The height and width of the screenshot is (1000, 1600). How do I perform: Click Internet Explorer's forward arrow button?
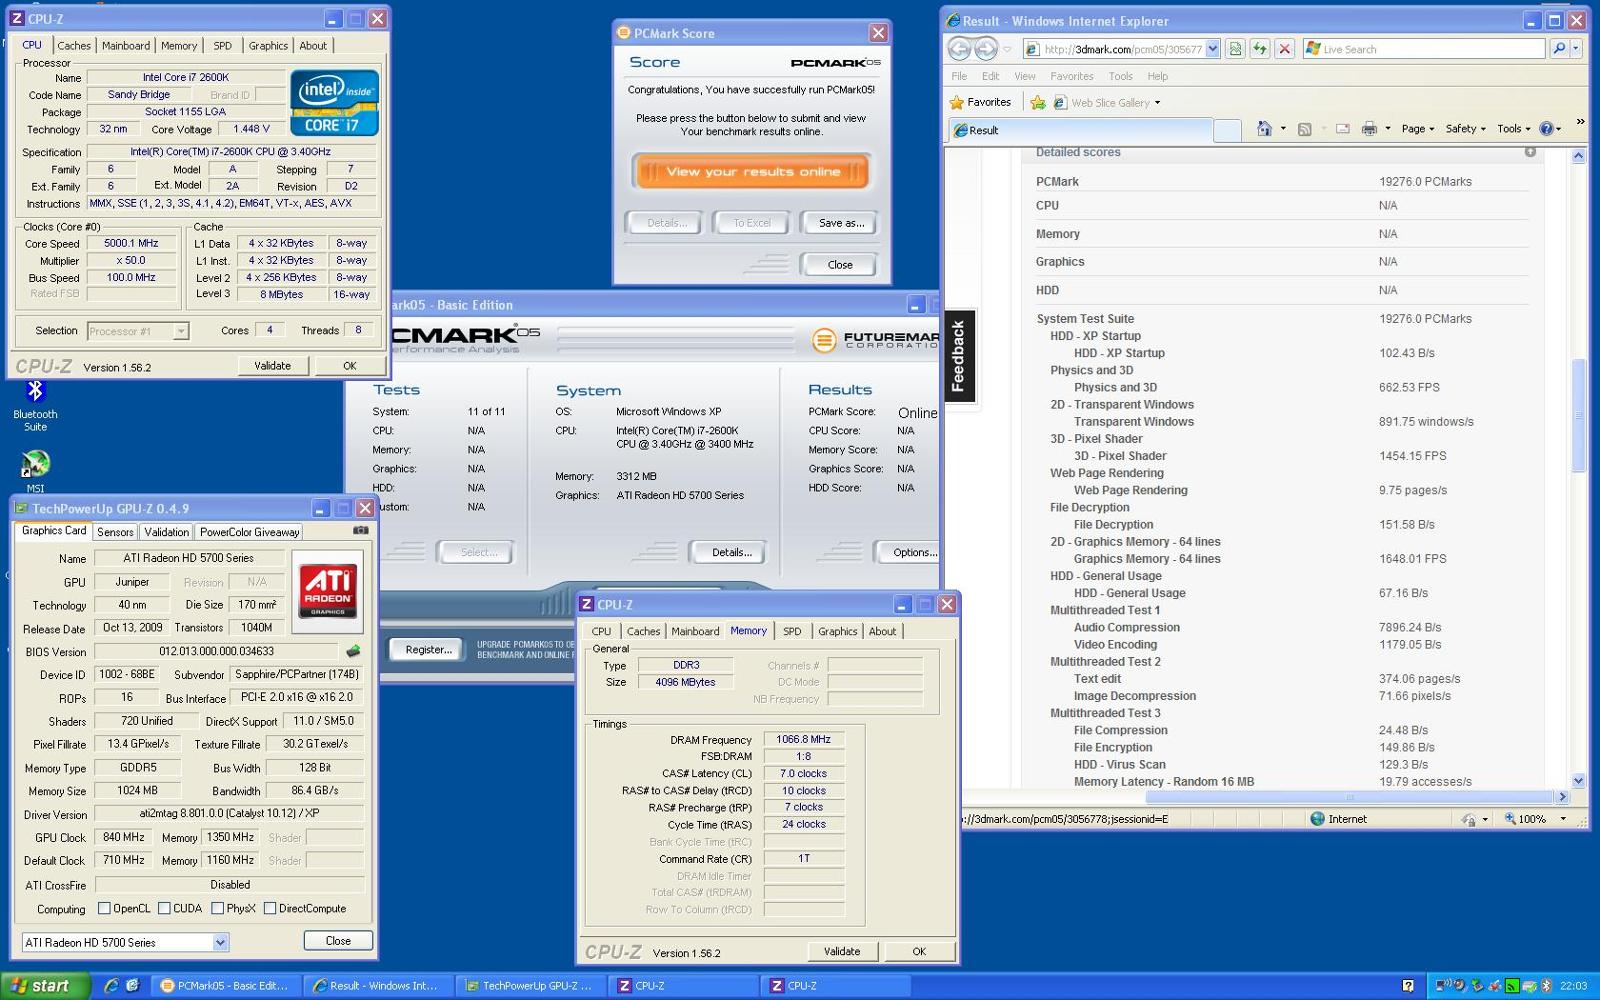point(986,49)
